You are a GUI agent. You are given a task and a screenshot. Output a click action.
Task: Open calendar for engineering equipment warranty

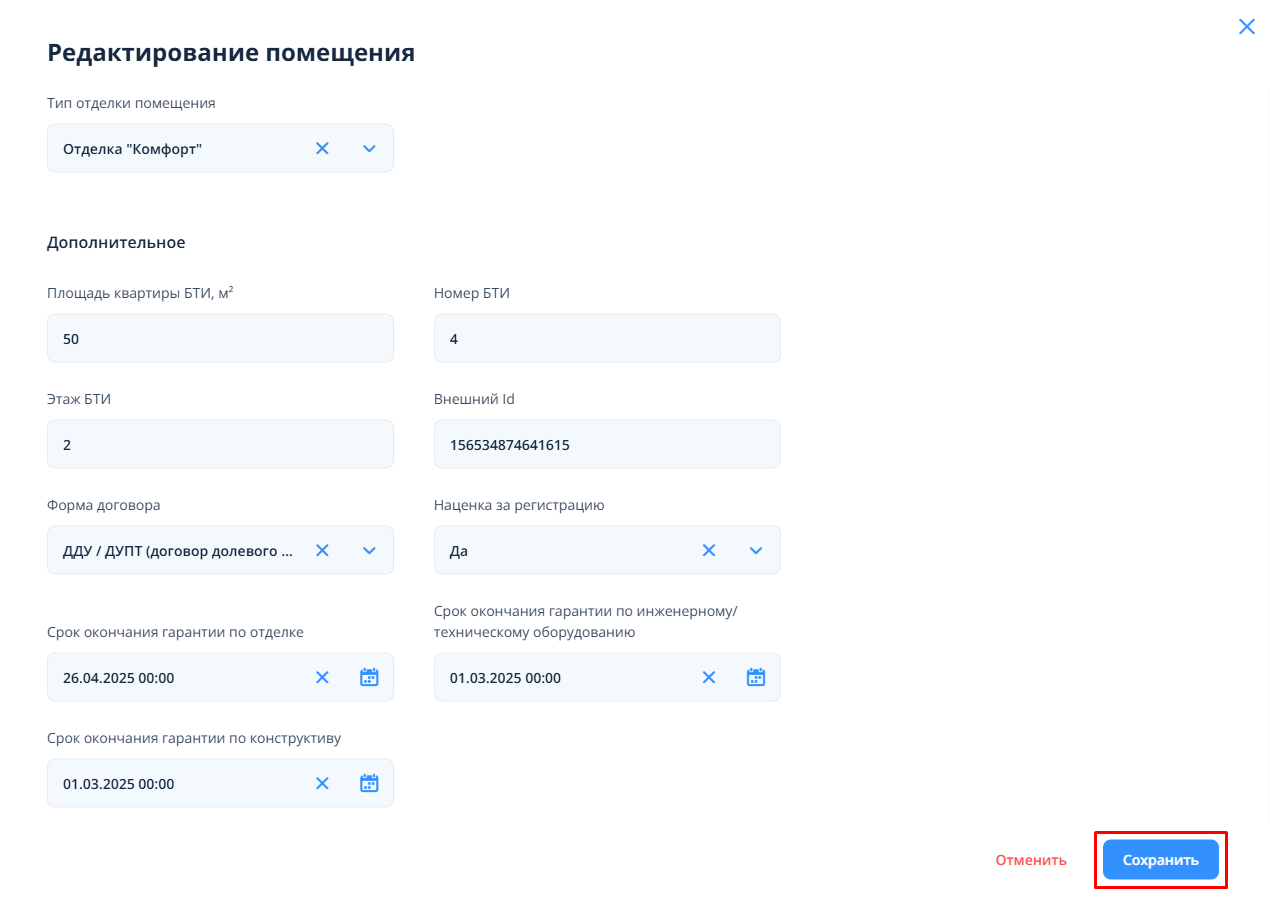coord(756,677)
